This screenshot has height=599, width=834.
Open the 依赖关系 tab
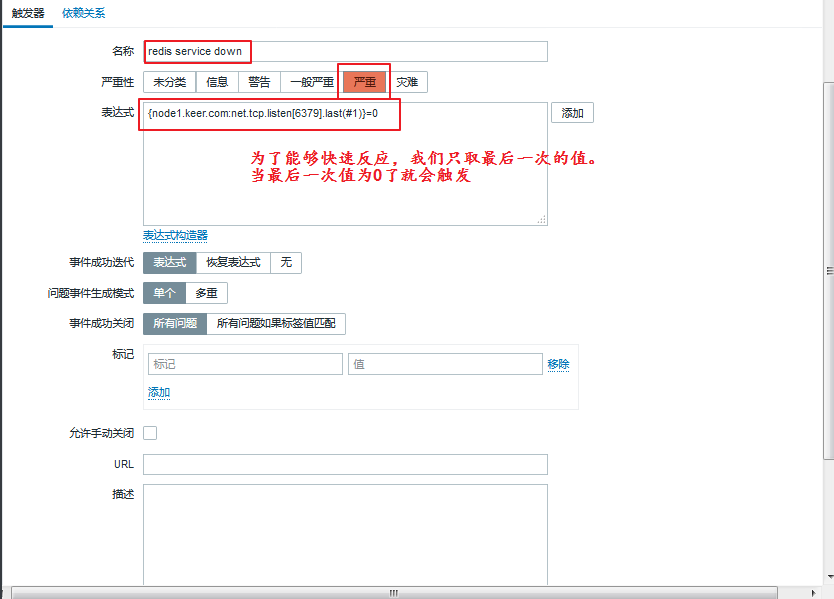pos(84,13)
